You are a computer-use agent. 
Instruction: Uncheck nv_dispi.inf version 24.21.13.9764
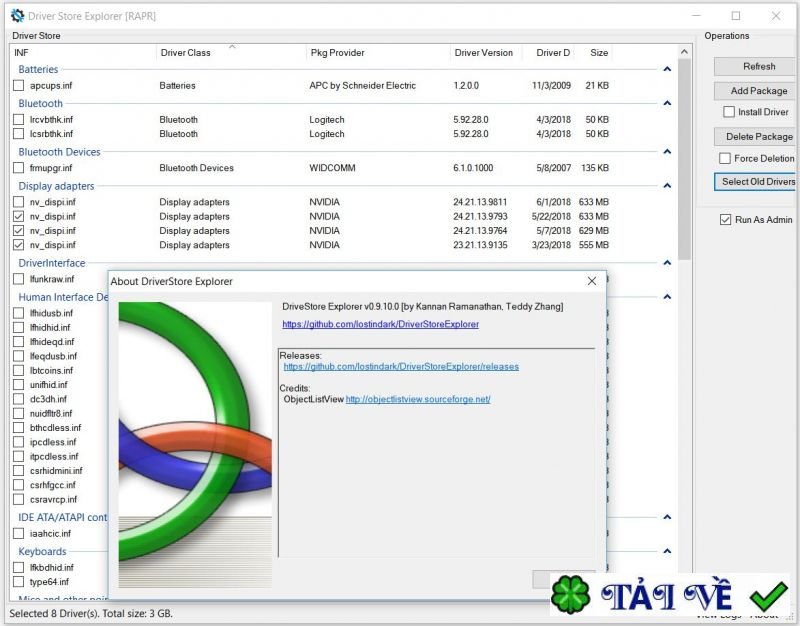point(18,231)
